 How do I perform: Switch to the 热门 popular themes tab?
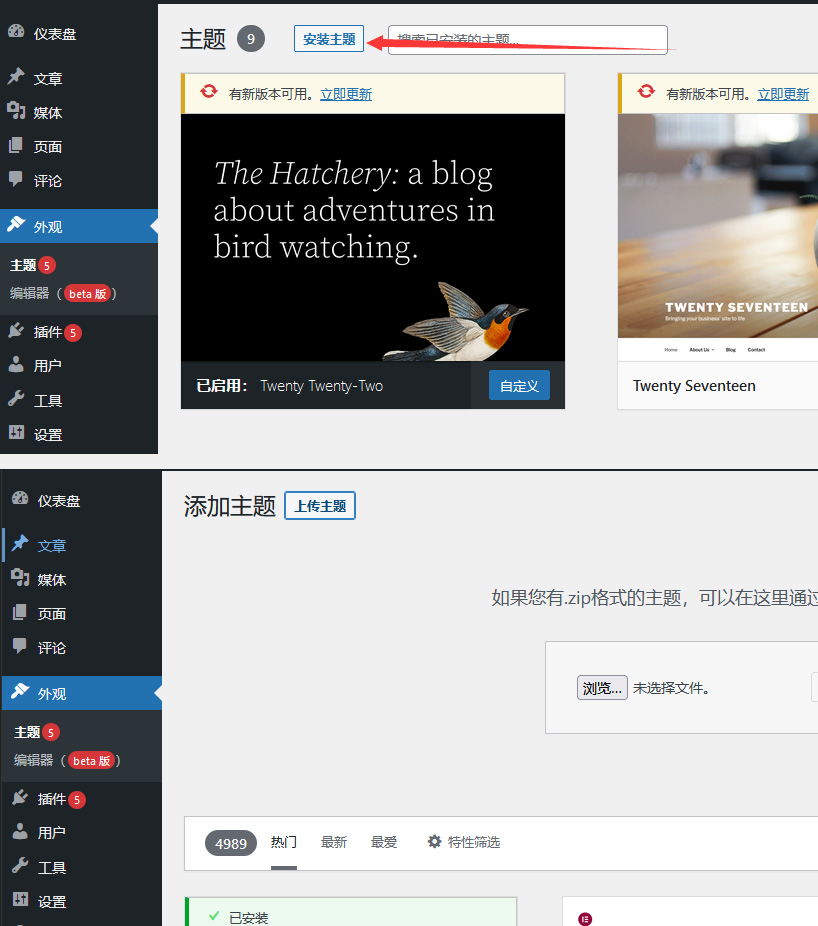click(283, 842)
